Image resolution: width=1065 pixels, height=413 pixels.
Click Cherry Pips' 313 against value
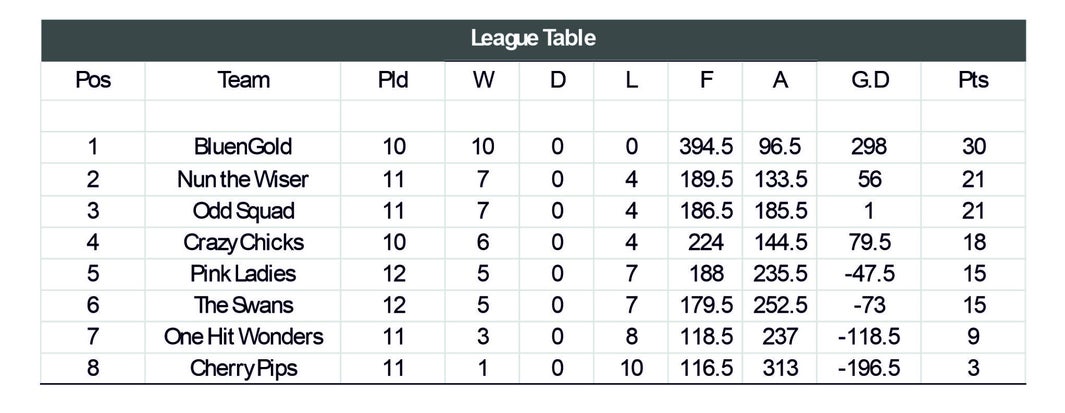780,368
